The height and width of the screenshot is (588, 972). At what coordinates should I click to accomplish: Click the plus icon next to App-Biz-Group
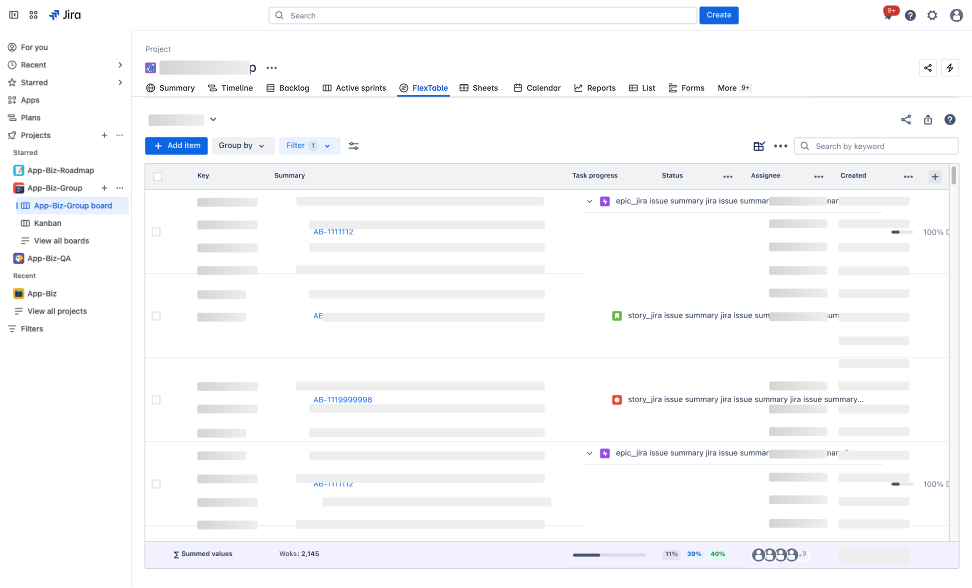[104, 188]
